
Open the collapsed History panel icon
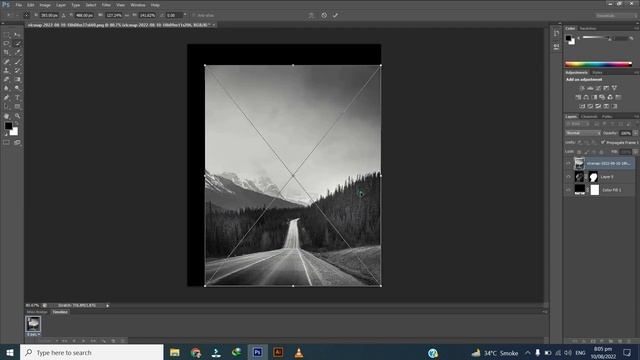click(557, 33)
